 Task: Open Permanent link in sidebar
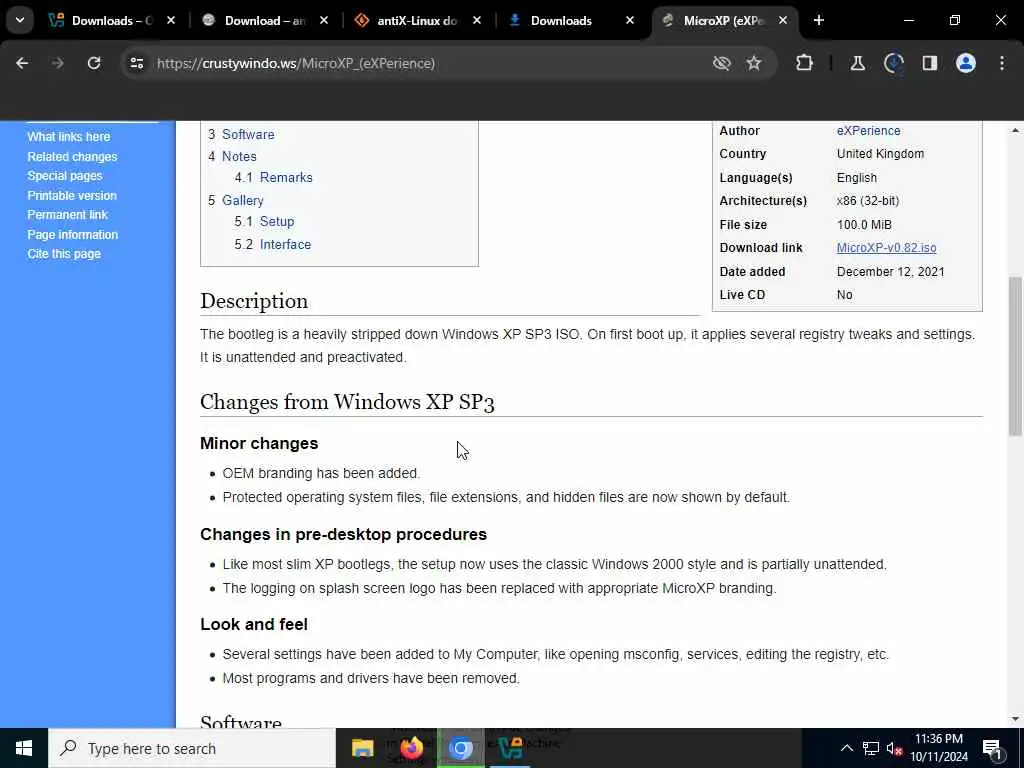point(67,215)
